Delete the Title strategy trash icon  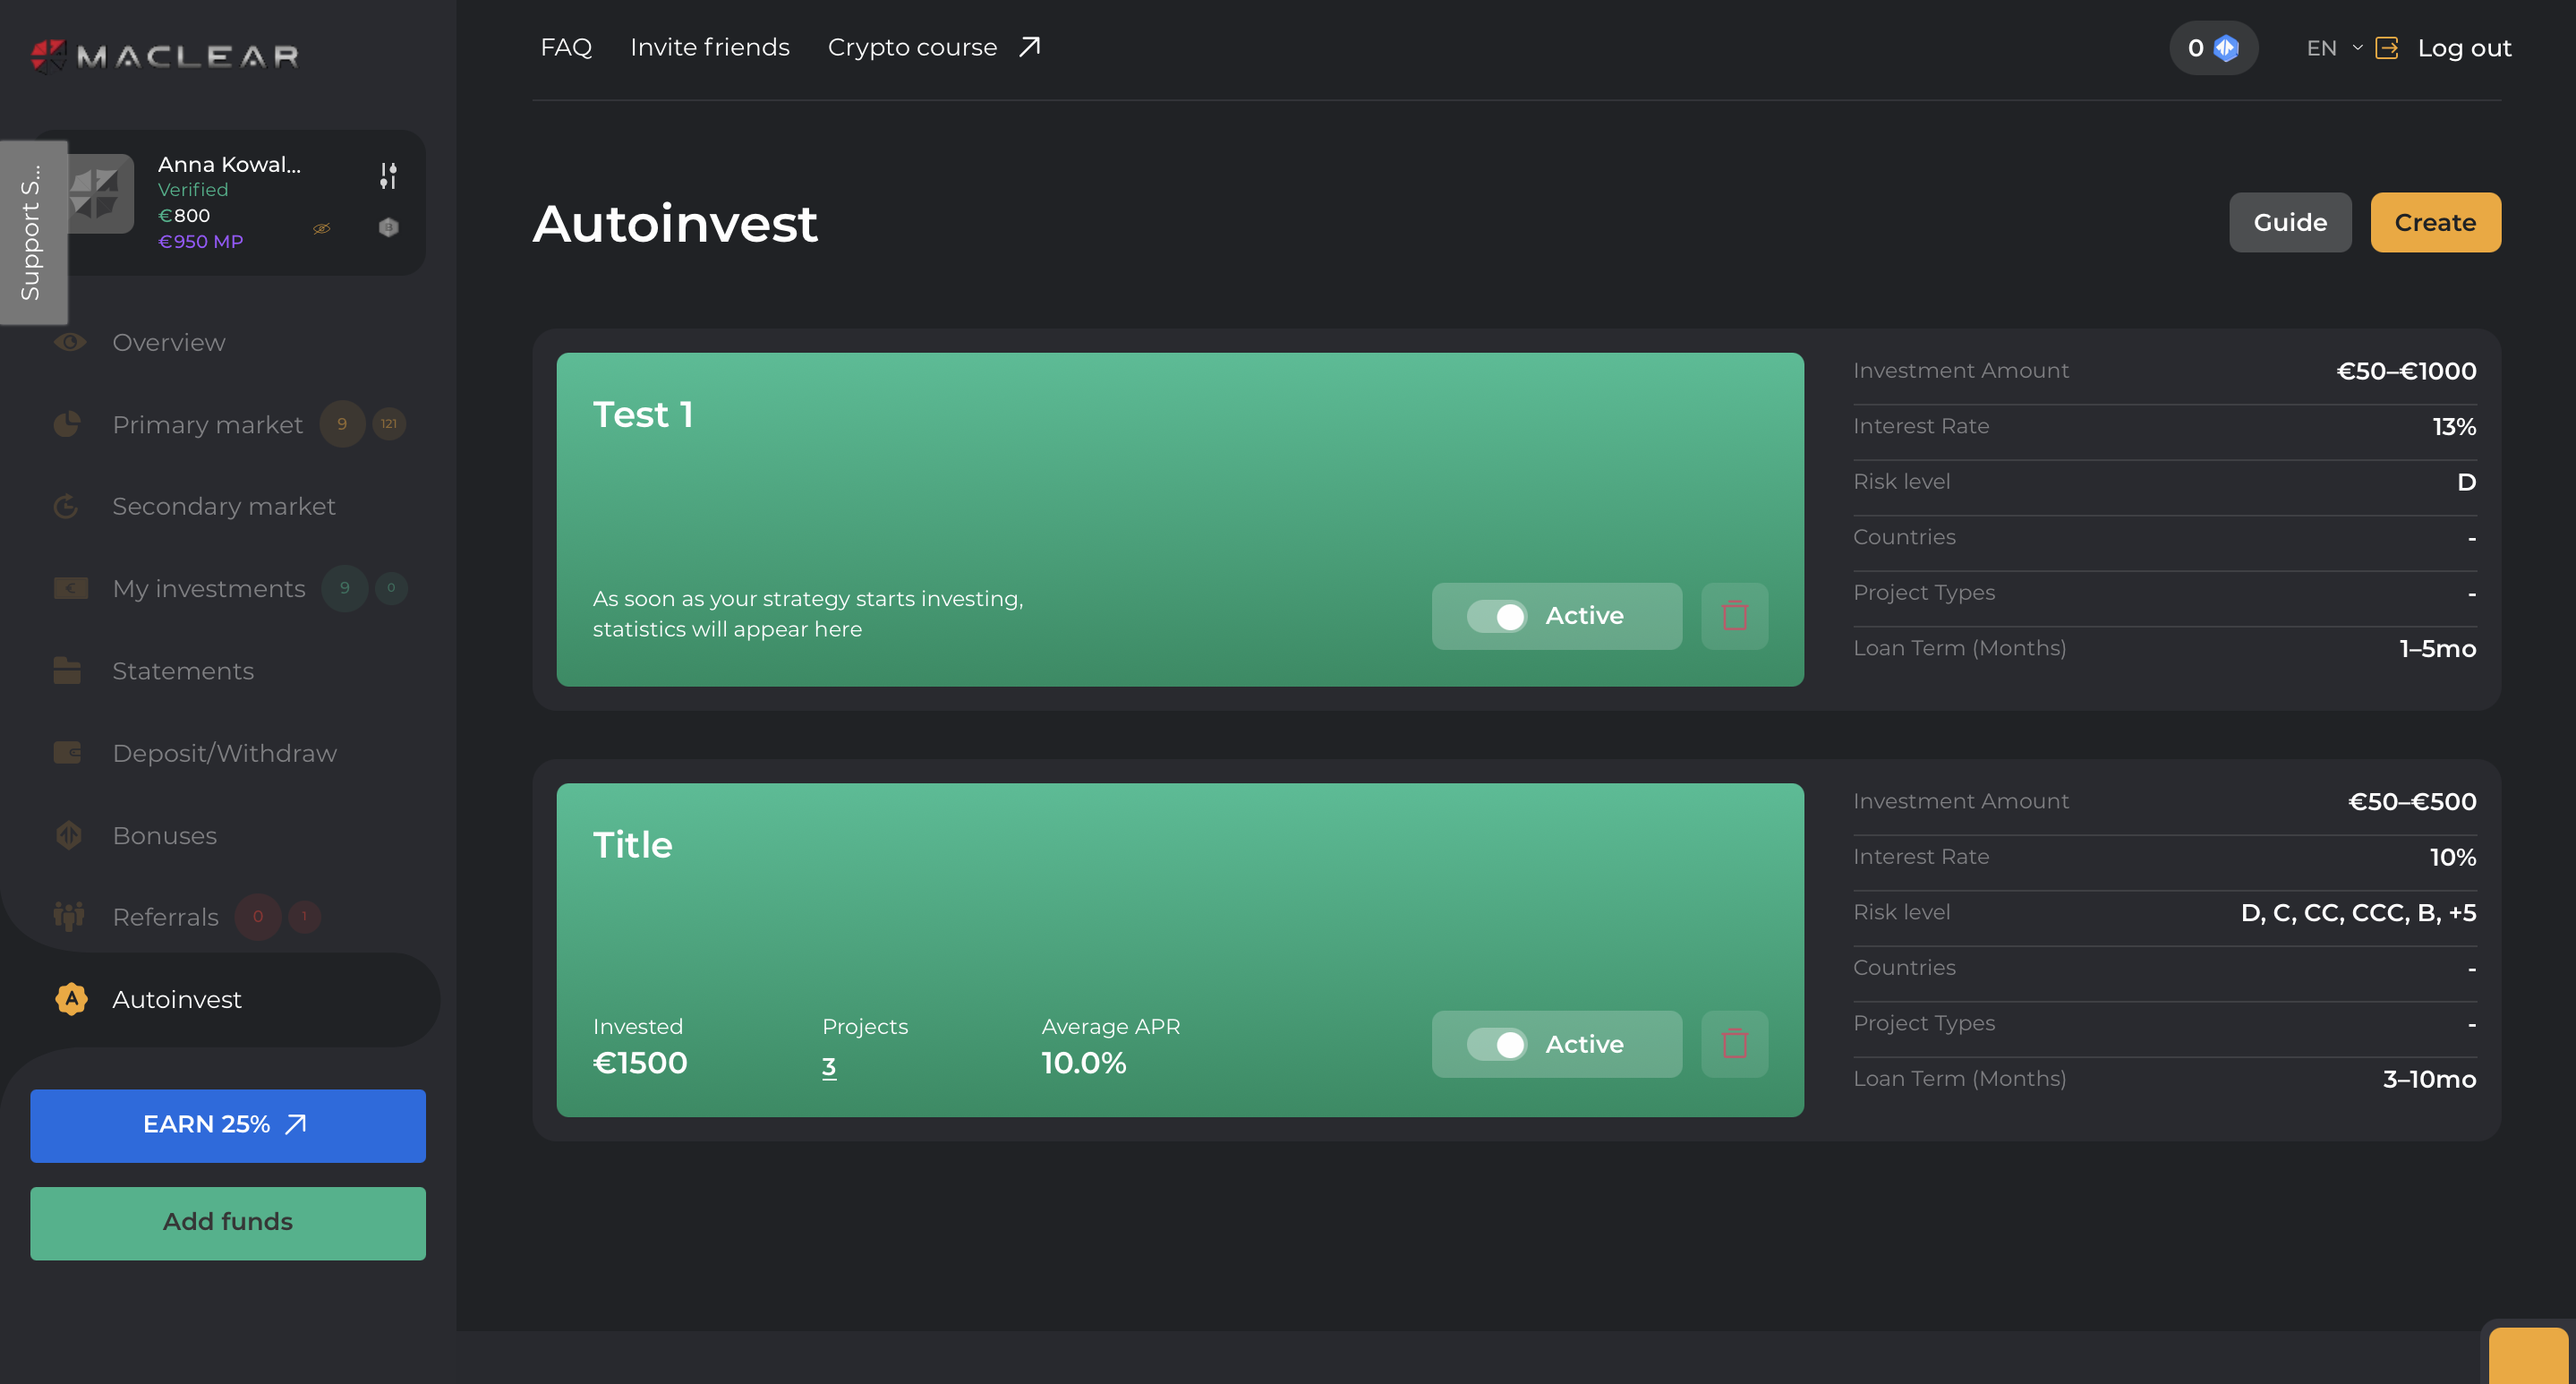point(1734,1044)
